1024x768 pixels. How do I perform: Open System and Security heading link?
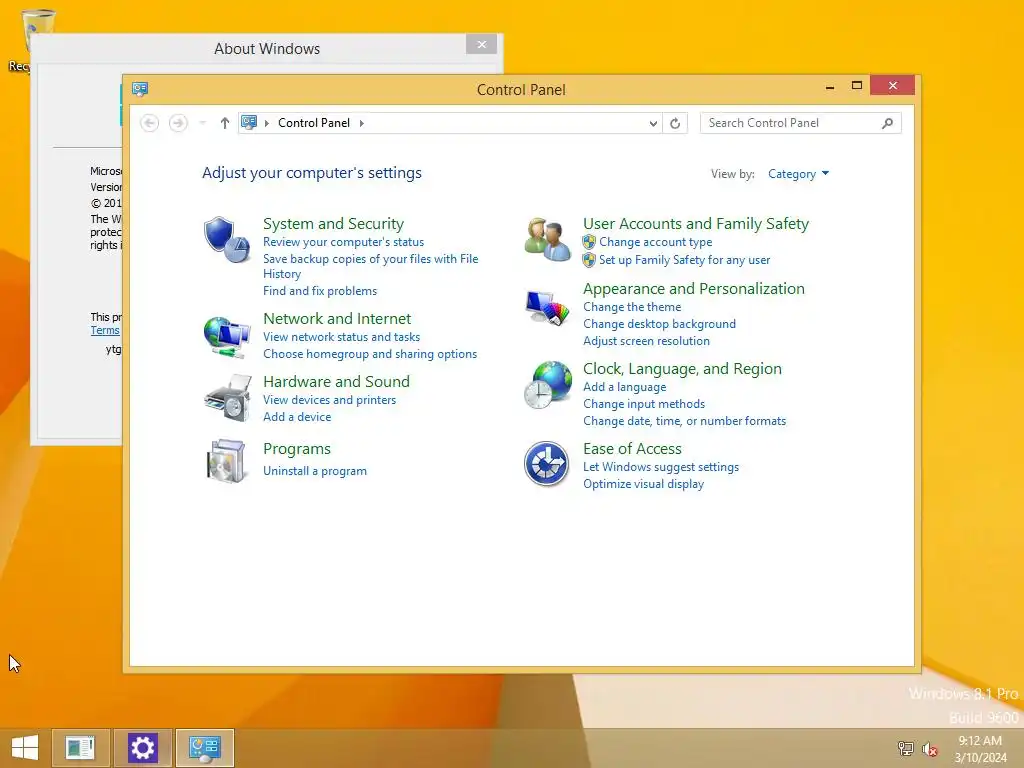[333, 223]
